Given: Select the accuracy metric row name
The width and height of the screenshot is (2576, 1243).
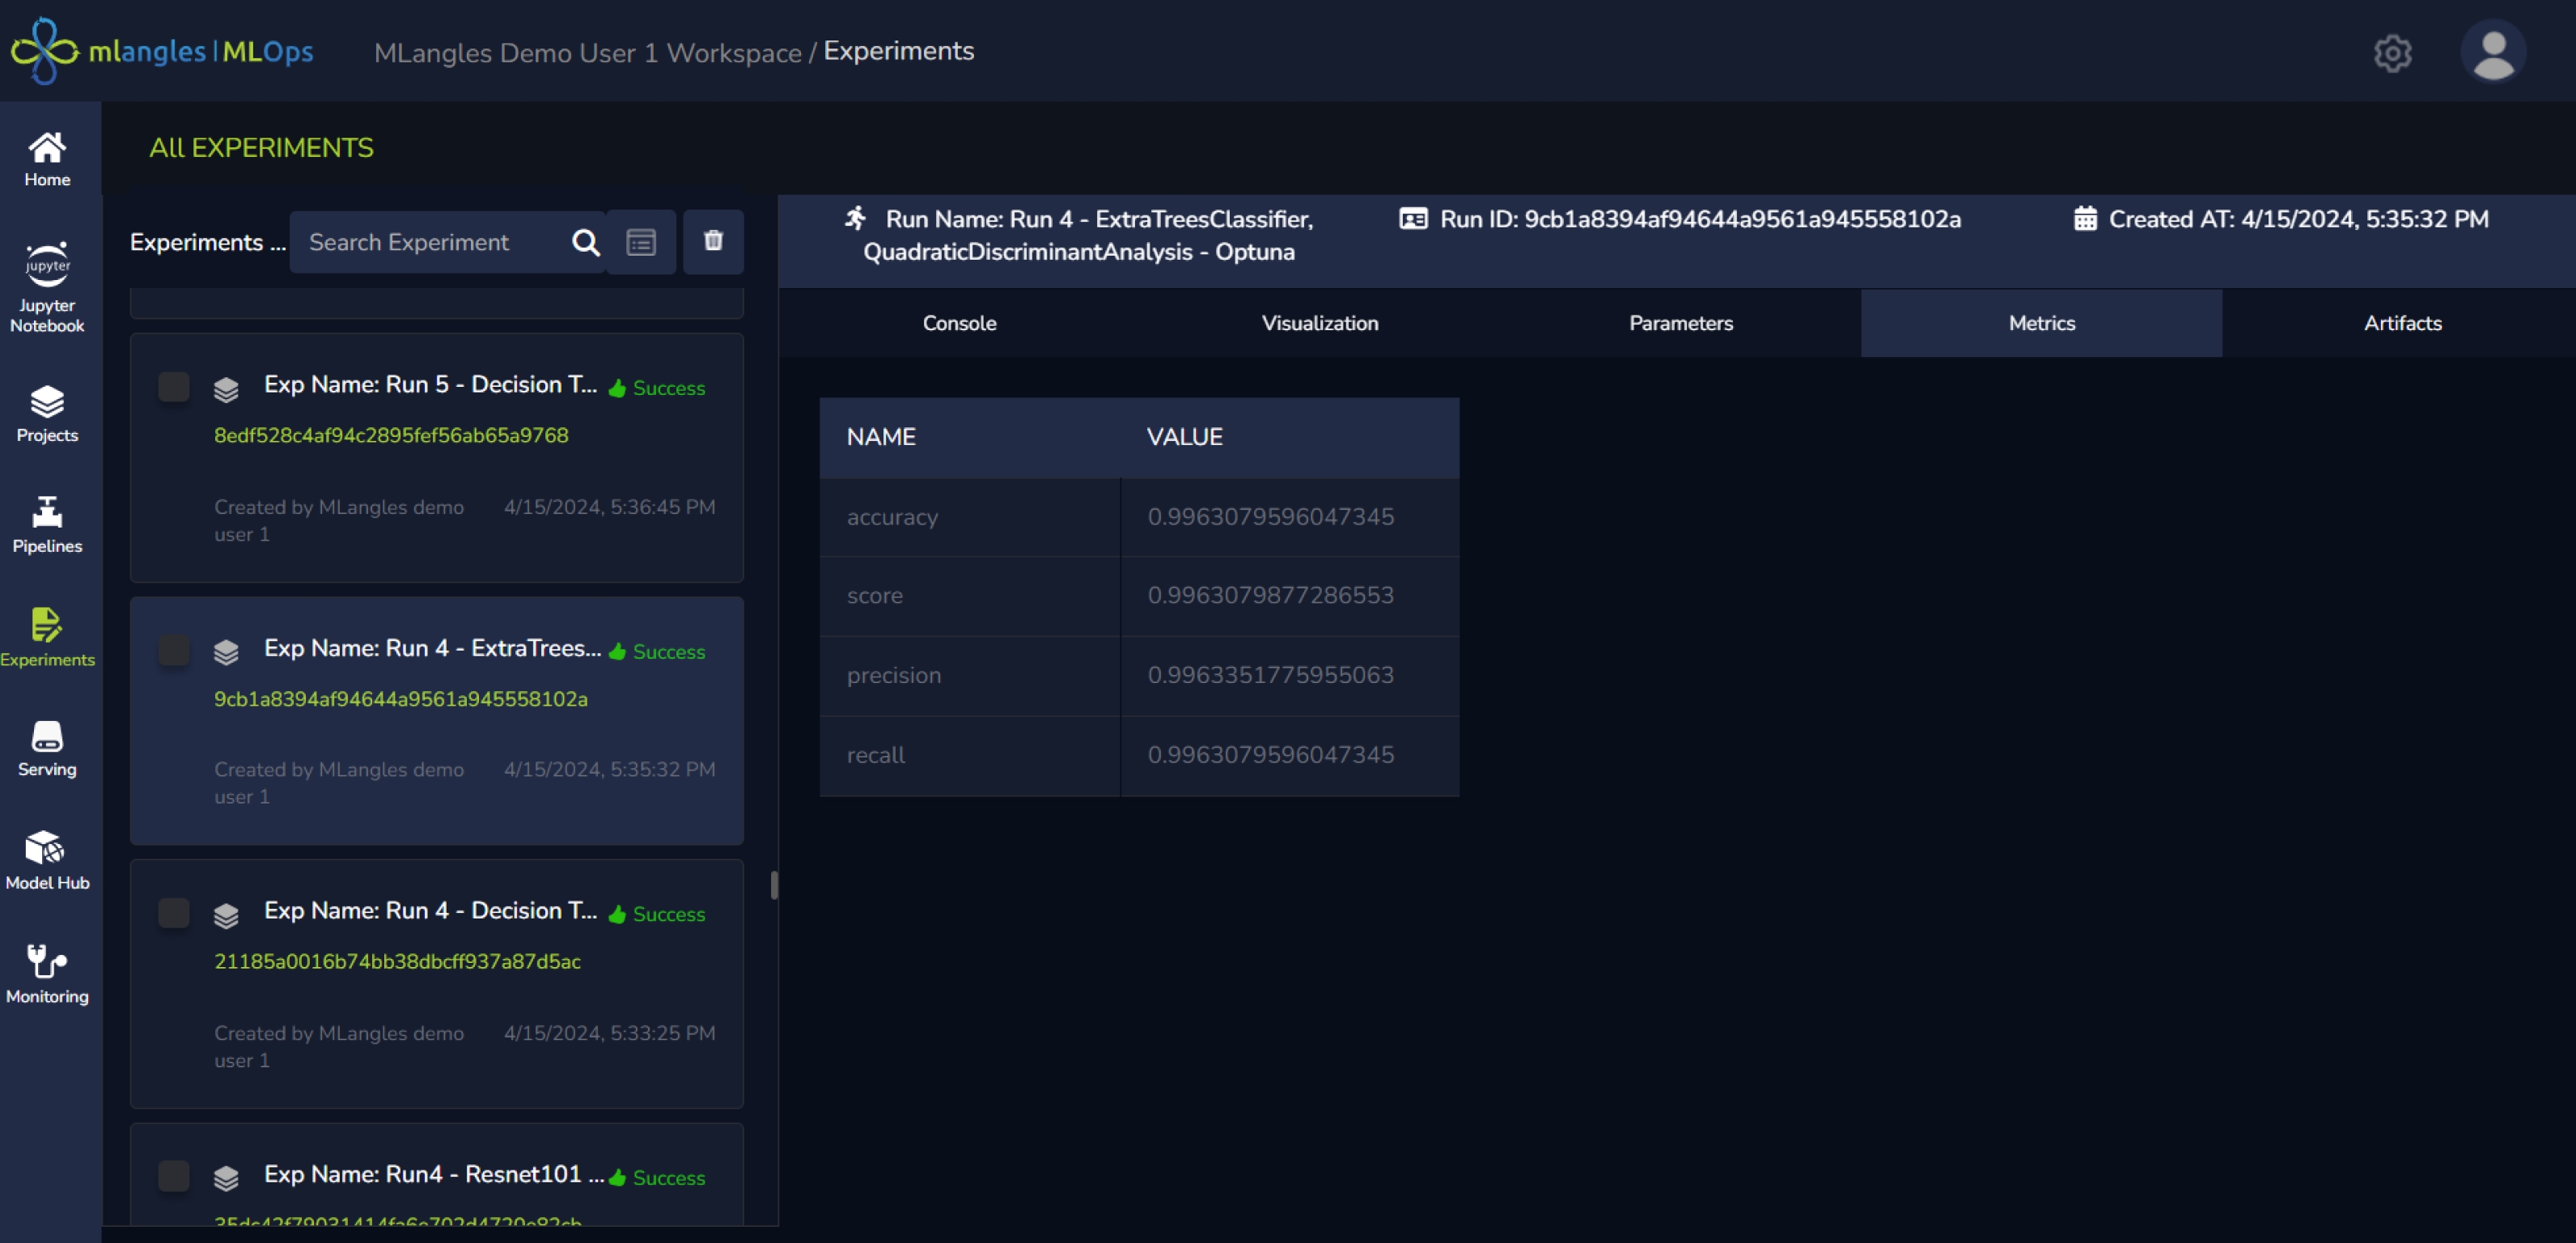Looking at the screenshot, I should coord(892,517).
